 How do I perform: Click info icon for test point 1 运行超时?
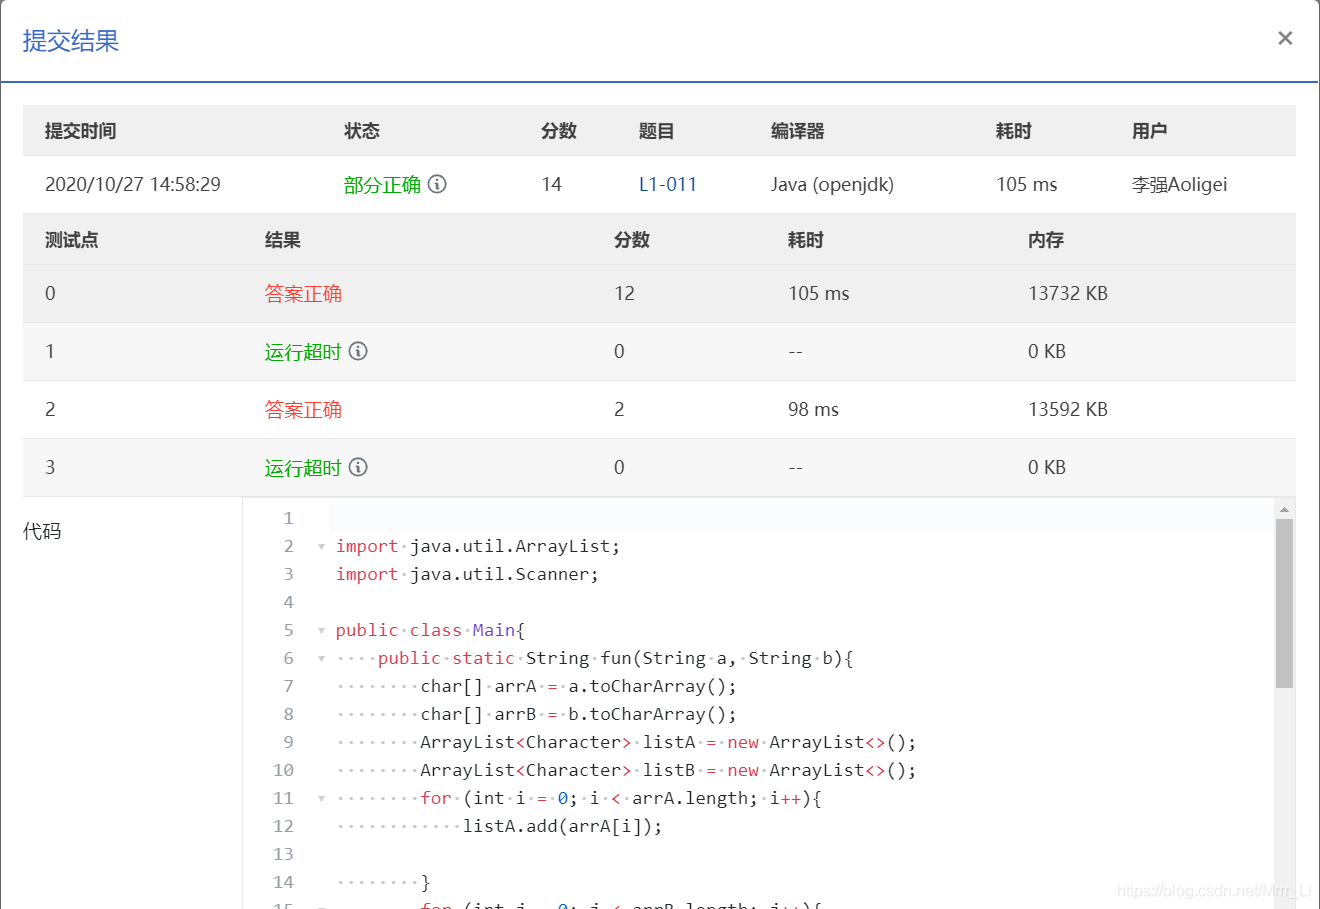tap(358, 351)
